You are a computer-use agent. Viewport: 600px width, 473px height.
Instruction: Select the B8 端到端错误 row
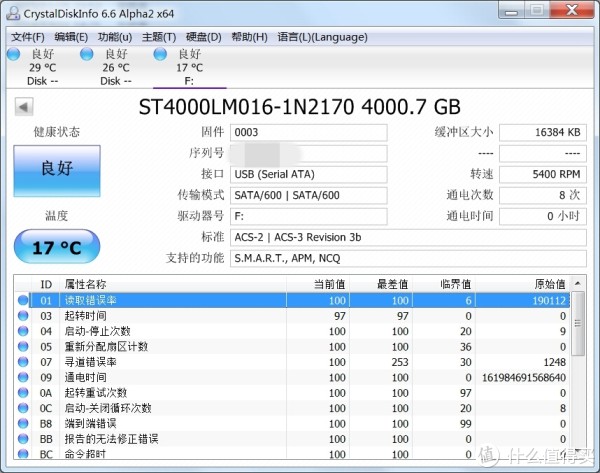293,424
